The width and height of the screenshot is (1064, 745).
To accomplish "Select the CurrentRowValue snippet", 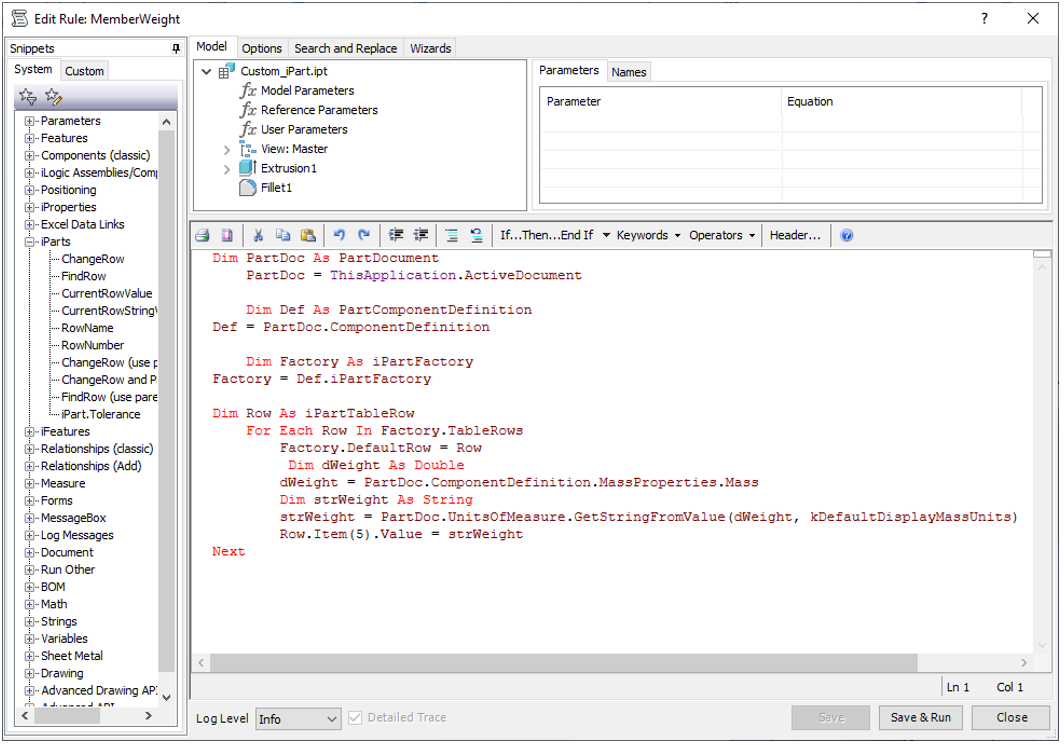I will 107,294.
